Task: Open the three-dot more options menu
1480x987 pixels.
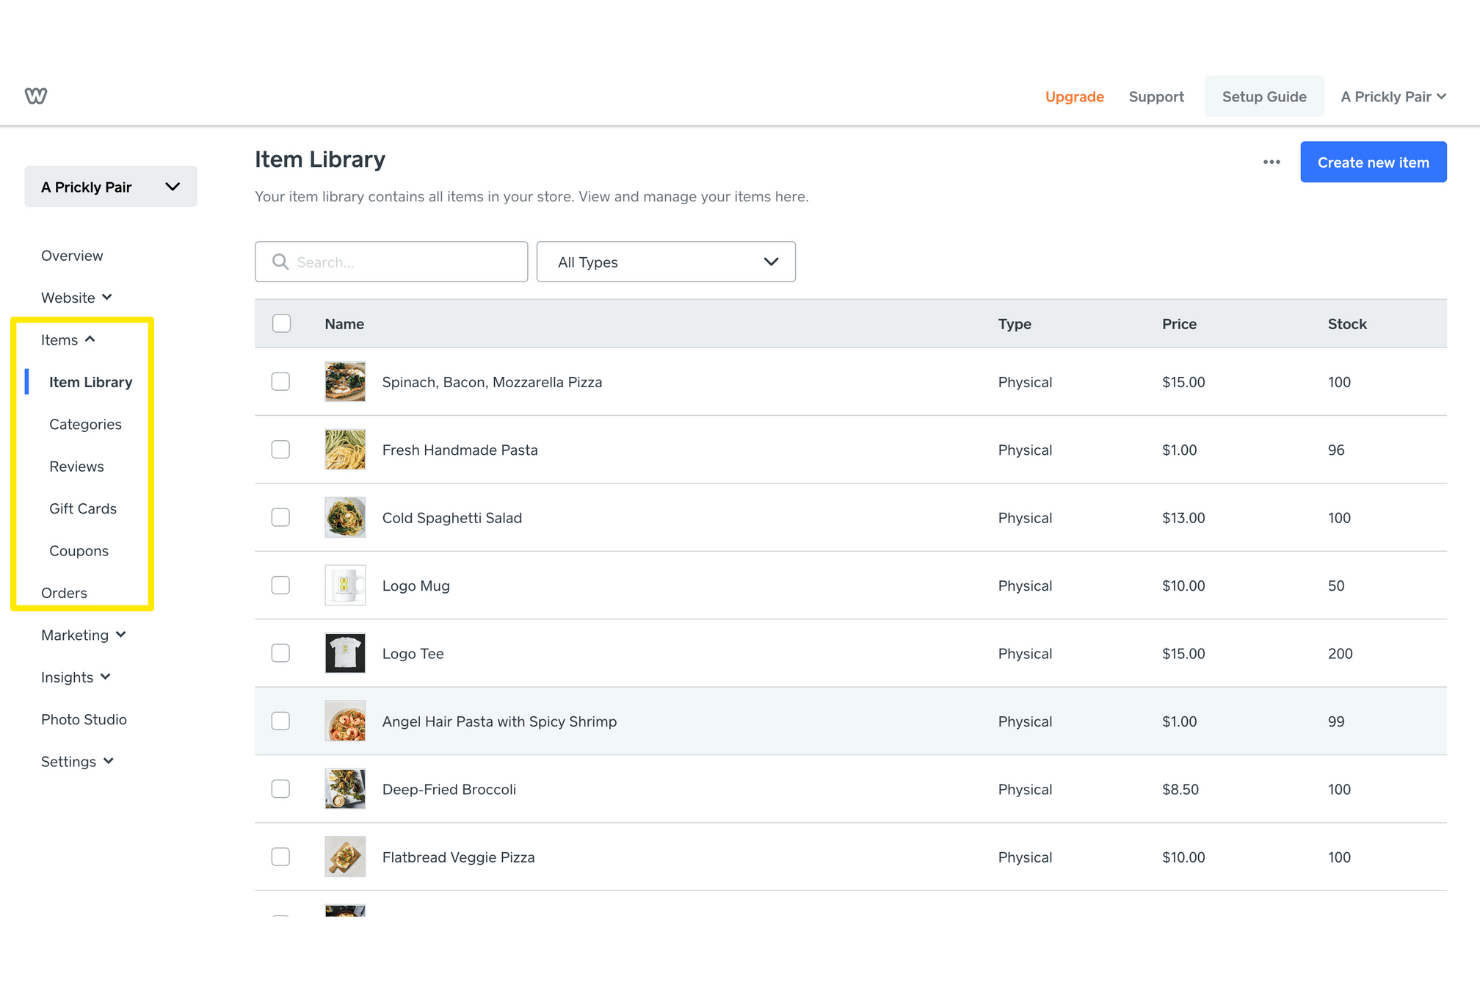Action: (x=1271, y=162)
